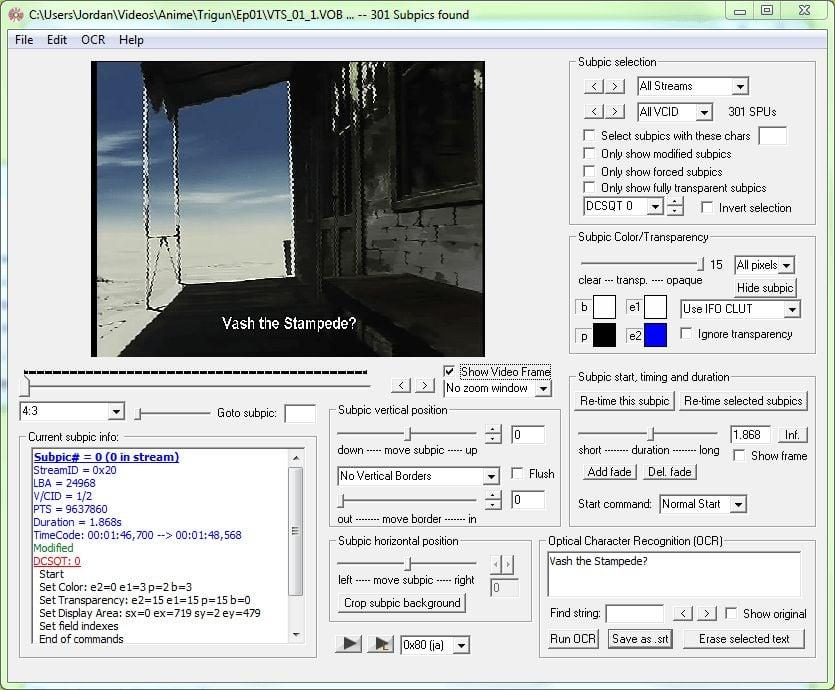Open the All pixels dropdown
835x690 pixels.
click(x=764, y=265)
